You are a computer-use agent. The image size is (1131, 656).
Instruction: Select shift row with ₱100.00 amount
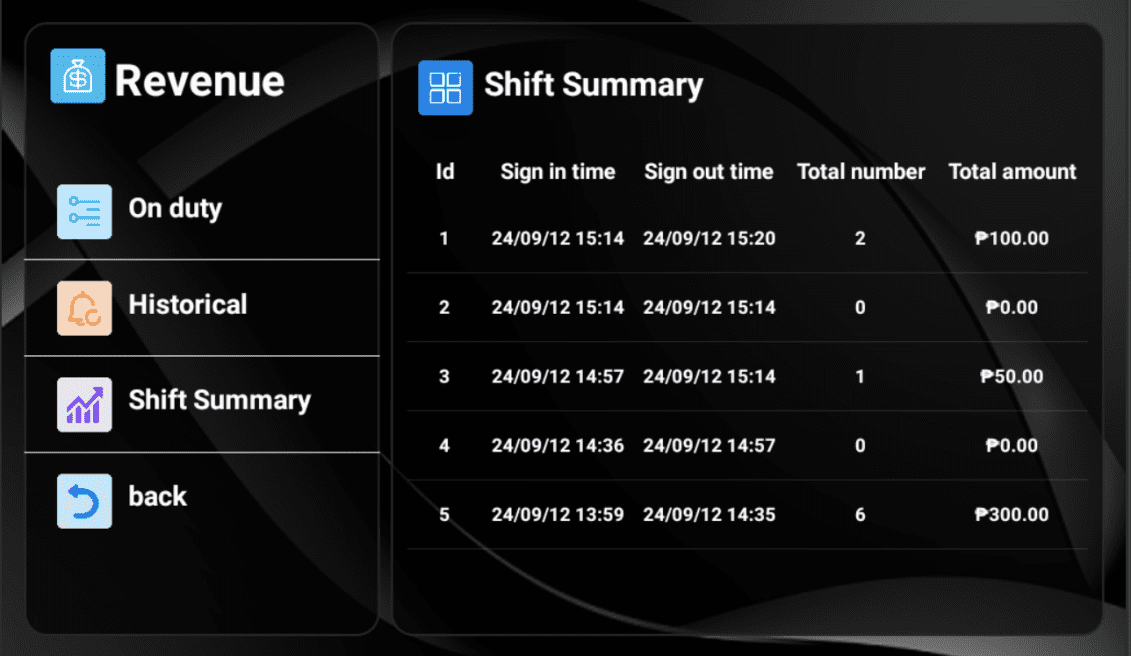747,238
